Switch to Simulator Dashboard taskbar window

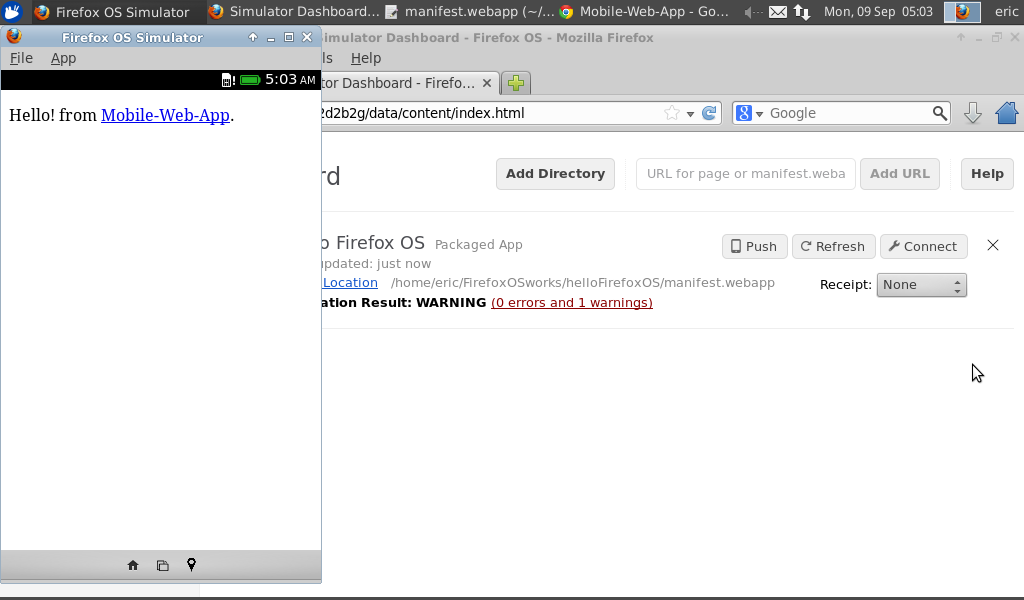click(x=295, y=12)
